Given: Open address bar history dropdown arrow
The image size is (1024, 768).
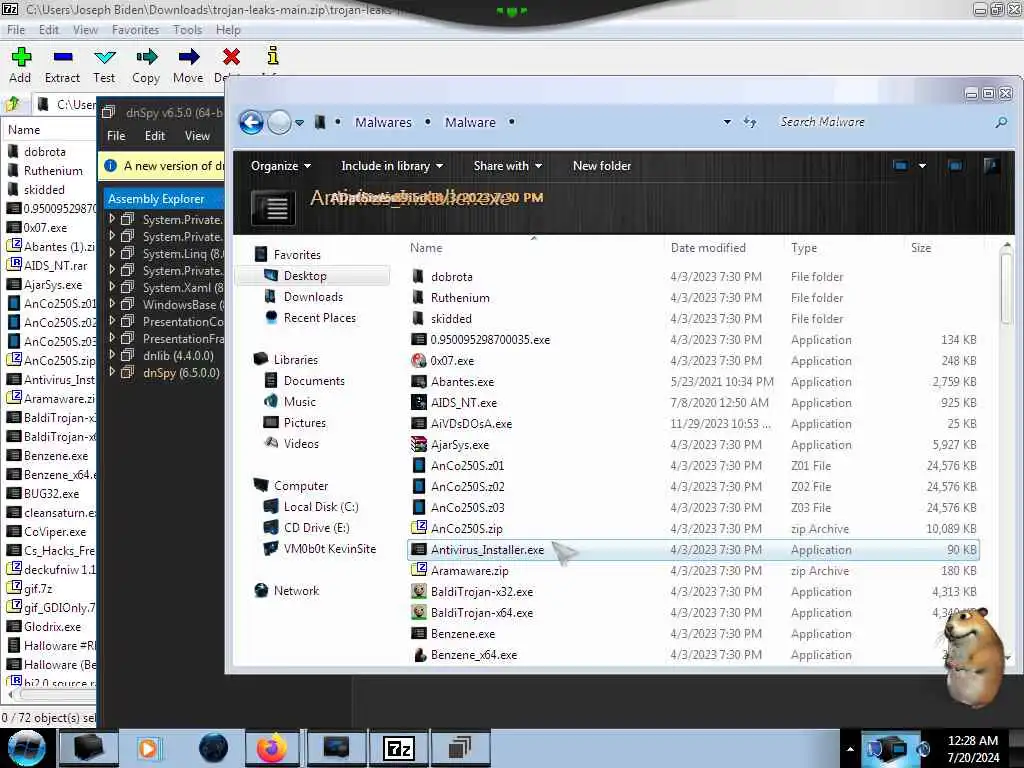Looking at the screenshot, I should tap(727, 122).
